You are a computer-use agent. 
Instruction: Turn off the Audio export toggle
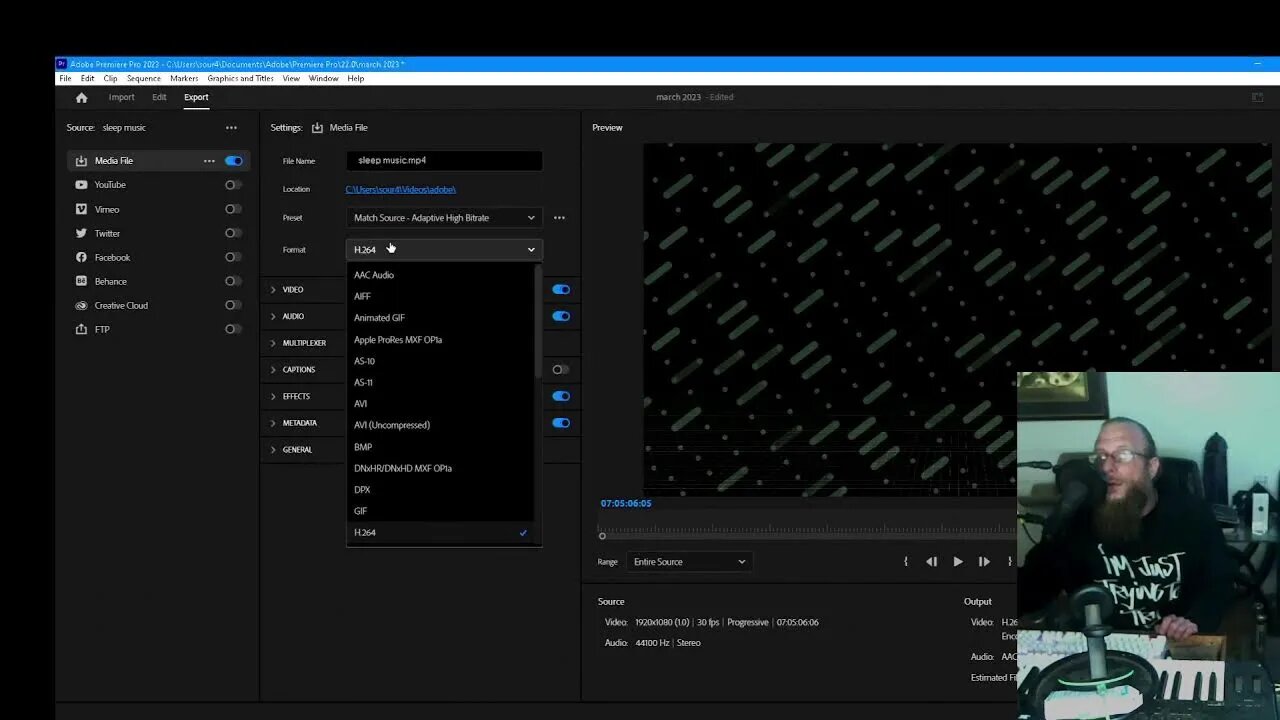click(x=561, y=317)
